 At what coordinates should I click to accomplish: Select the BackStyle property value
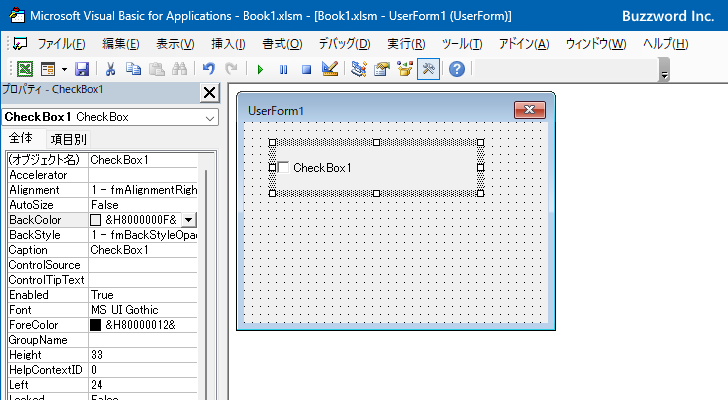tap(143, 235)
